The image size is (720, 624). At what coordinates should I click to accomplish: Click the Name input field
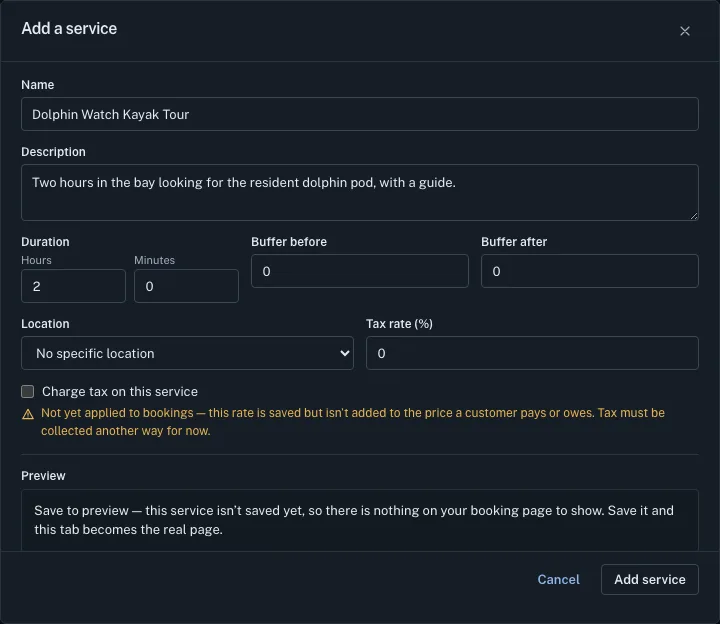360,114
